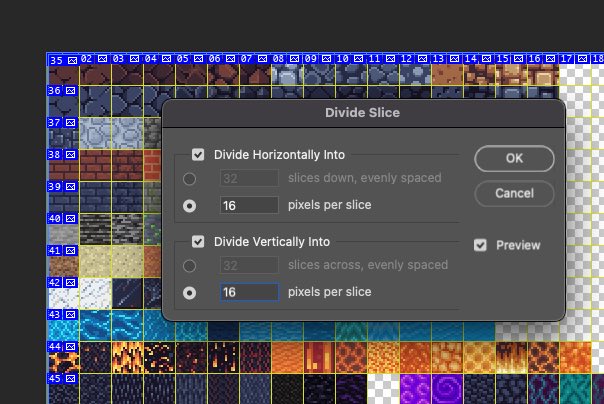Click slice 36 image badge icon
The width and height of the screenshot is (604, 404).
(x=70, y=91)
